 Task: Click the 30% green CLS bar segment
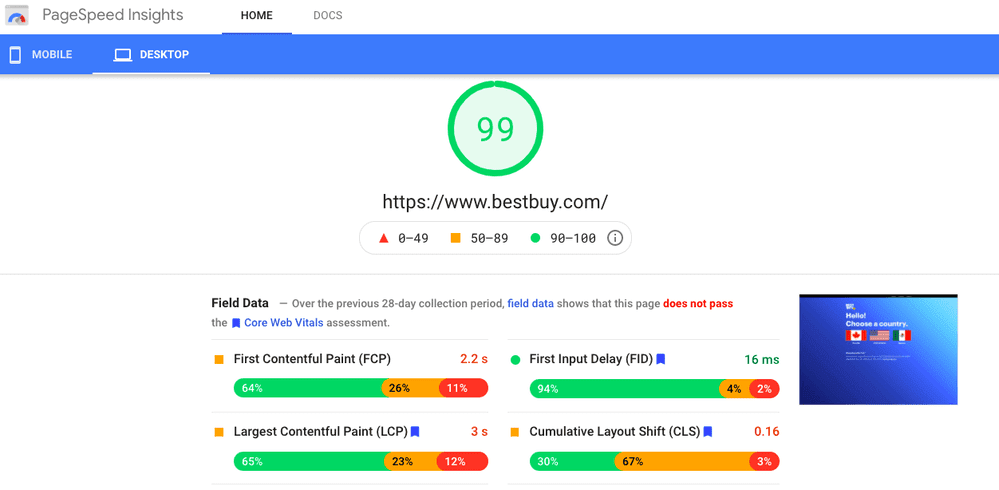click(x=572, y=461)
